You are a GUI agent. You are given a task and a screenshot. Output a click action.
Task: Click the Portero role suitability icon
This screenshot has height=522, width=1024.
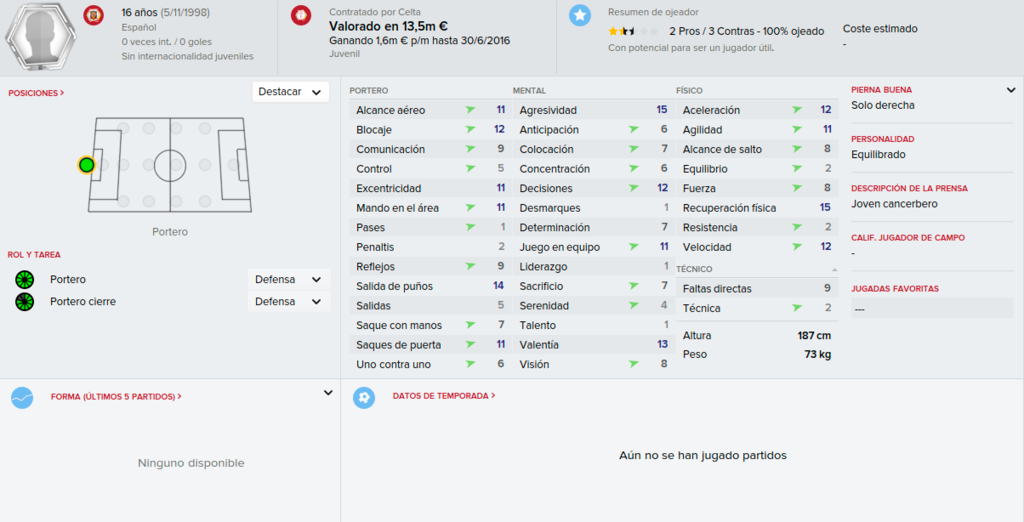(25, 280)
